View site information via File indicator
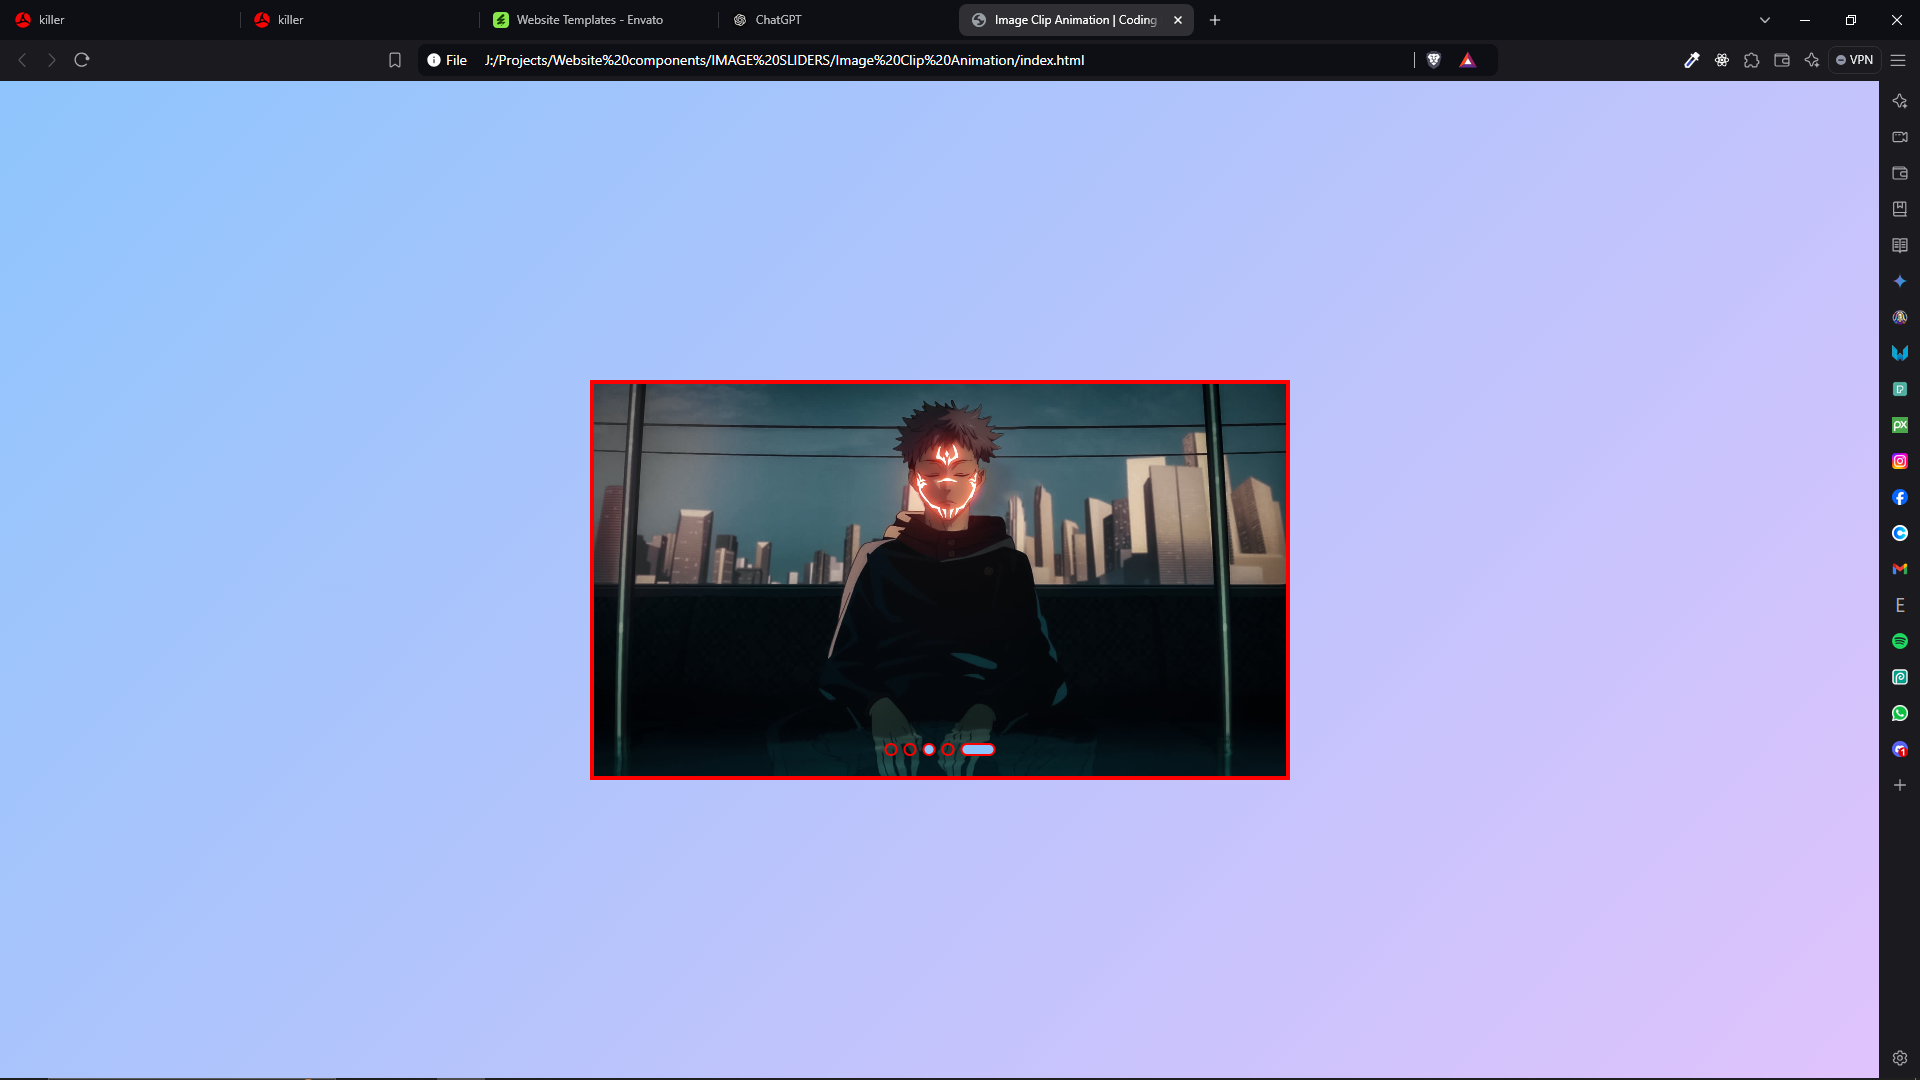The height and width of the screenshot is (1080, 1920). (x=447, y=60)
